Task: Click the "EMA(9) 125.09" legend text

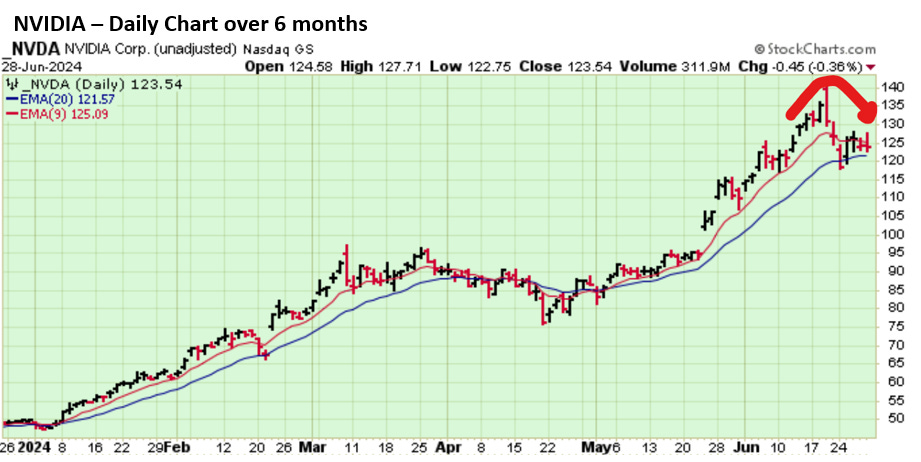Action: pyautogui.click(x=64, y=114)
